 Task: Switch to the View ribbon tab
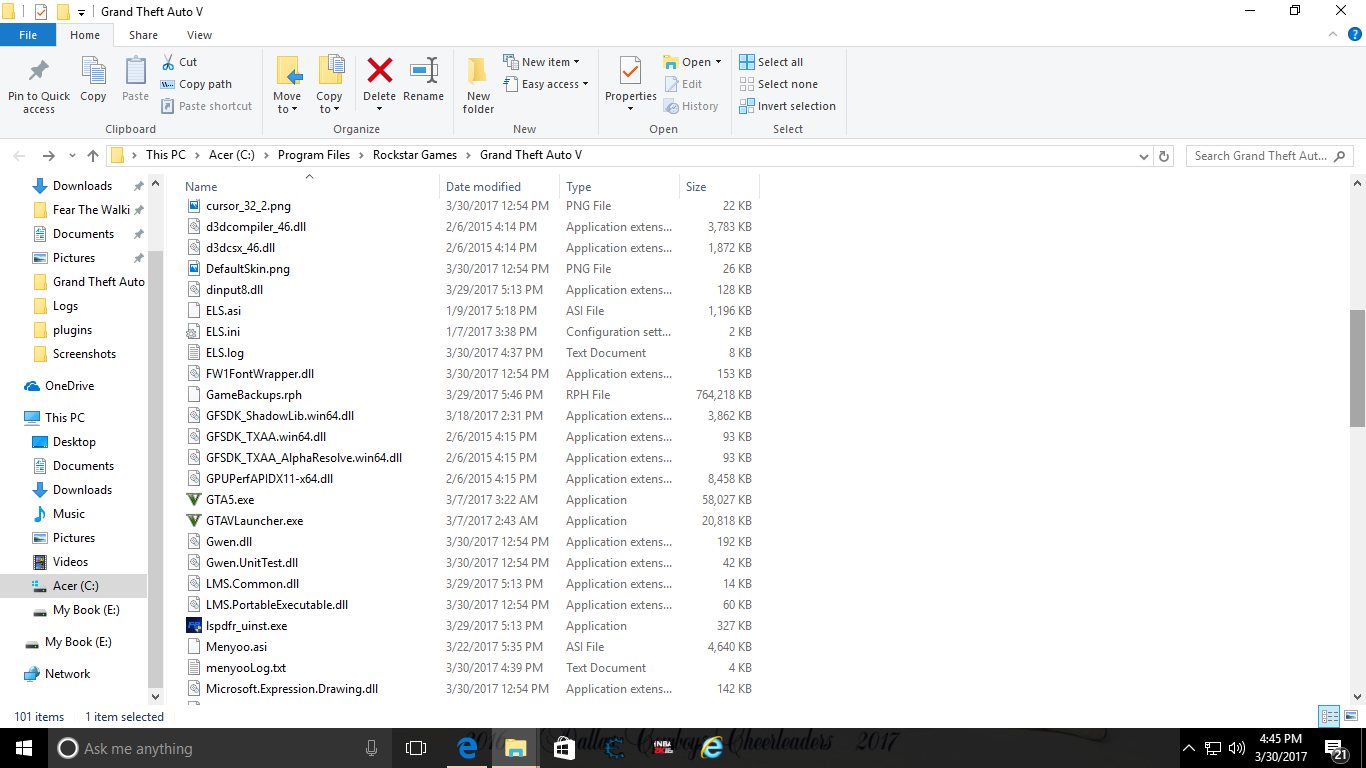pos(199,35)
